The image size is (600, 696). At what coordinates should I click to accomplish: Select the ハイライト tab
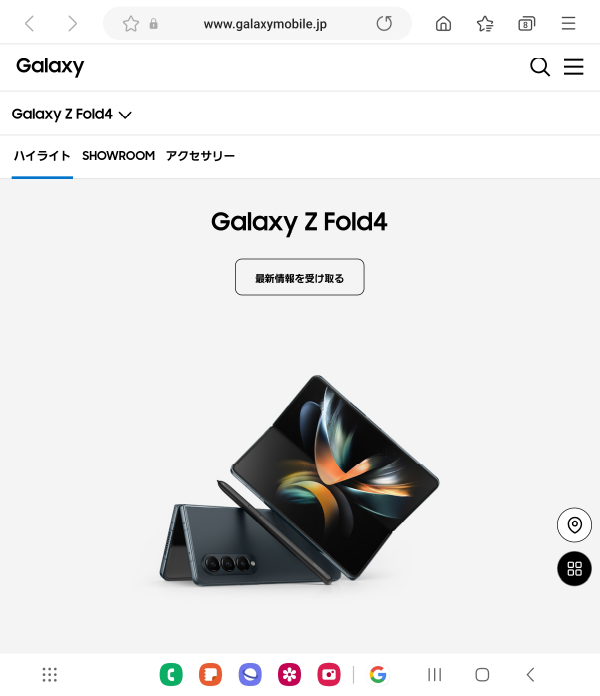42,156
